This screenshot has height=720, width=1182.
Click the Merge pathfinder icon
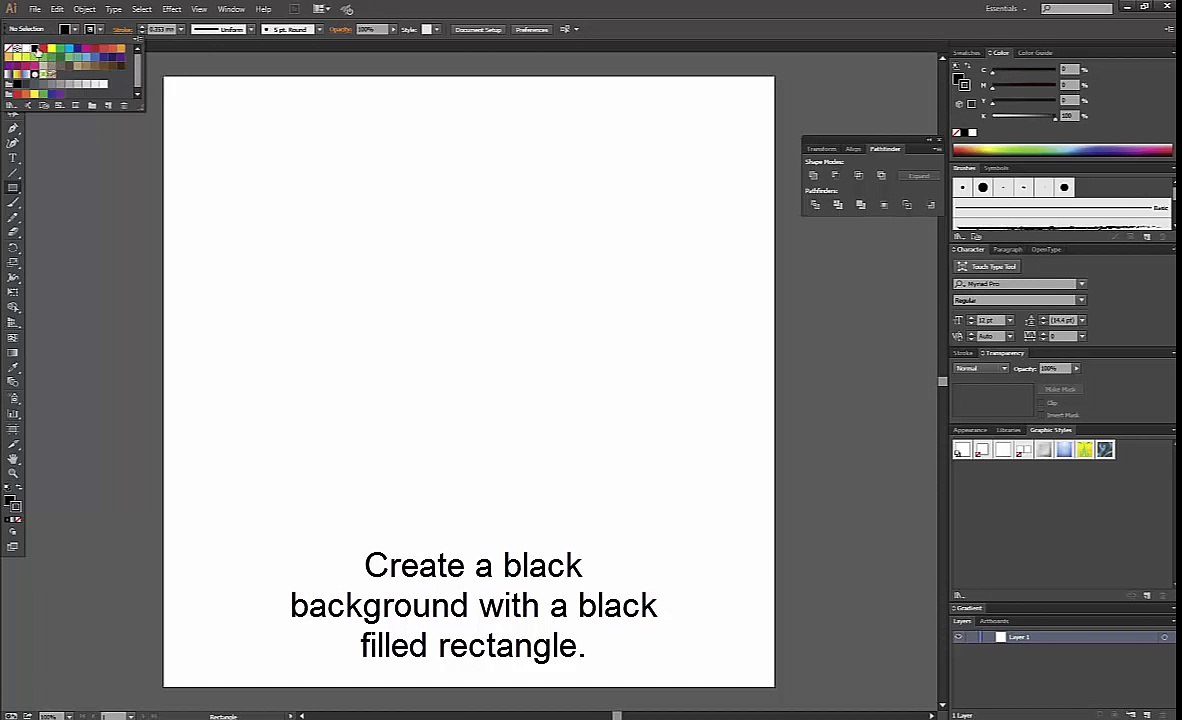861,205
